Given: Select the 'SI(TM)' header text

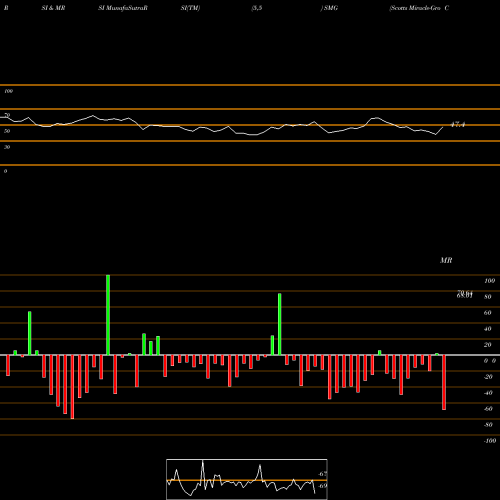Looking at the screenshot, I should click(x=190, y=8).
